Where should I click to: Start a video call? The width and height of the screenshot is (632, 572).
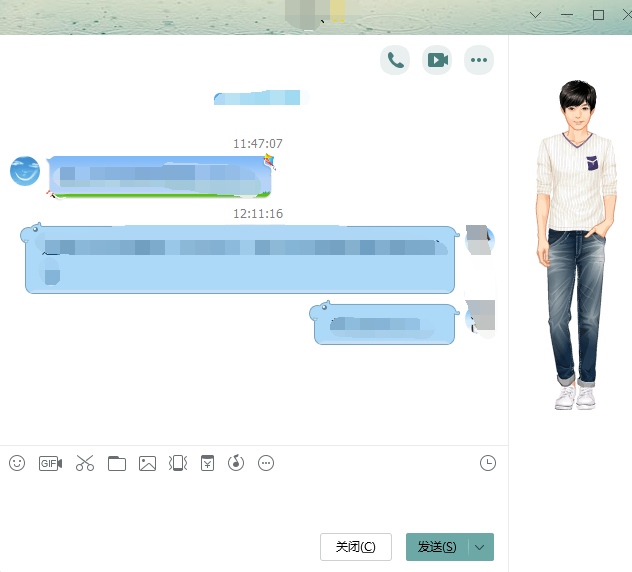(x=437, y=60)
